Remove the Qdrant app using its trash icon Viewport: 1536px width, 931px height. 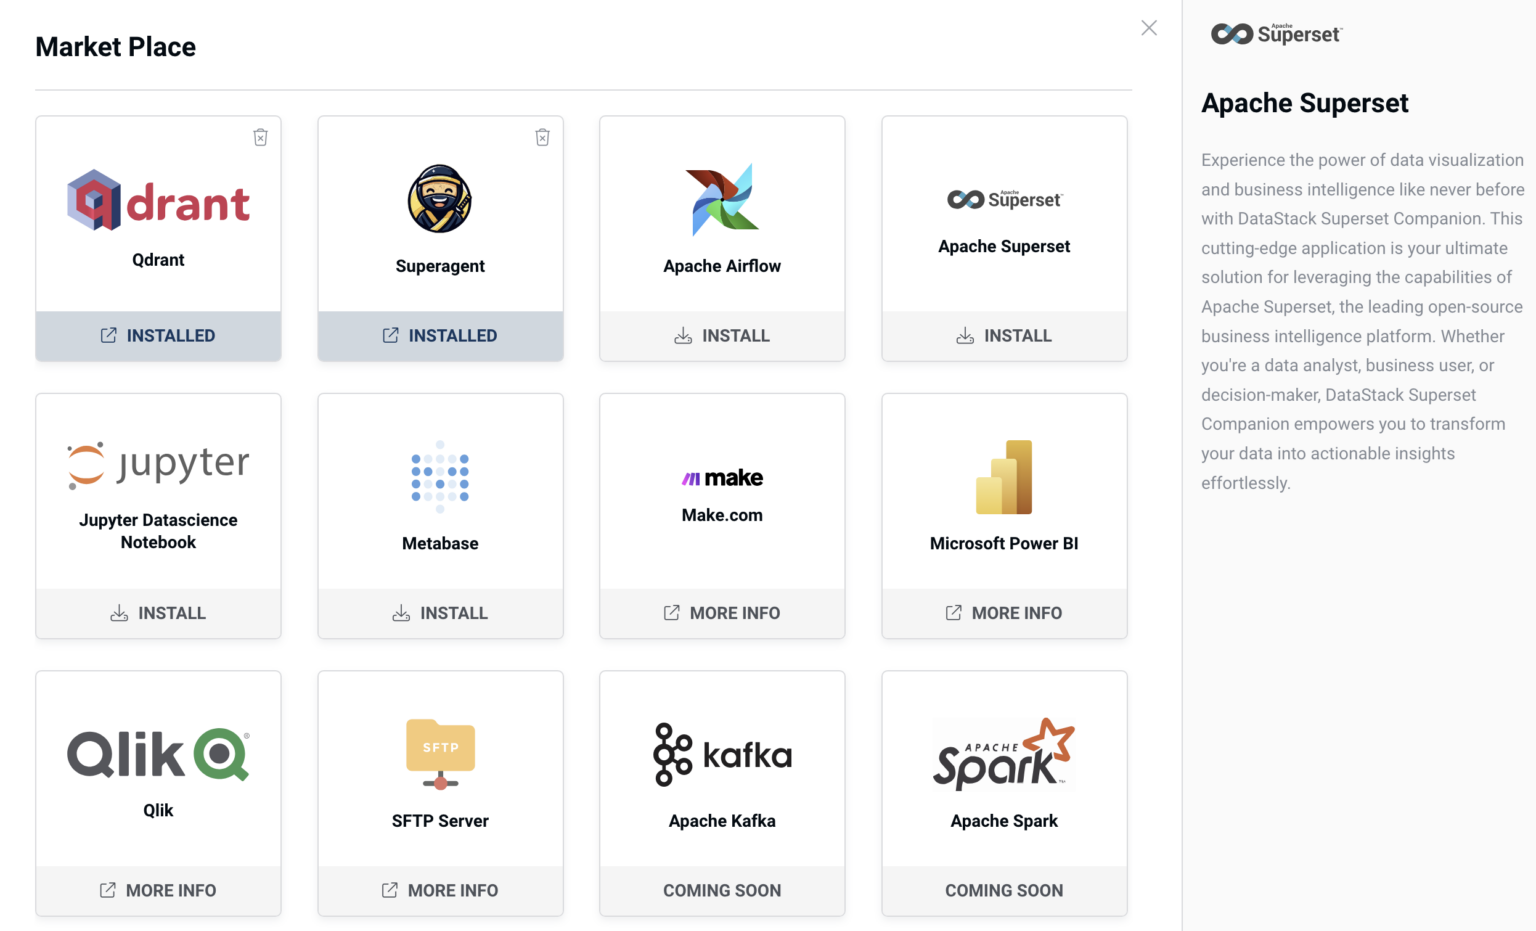(261, 137)
